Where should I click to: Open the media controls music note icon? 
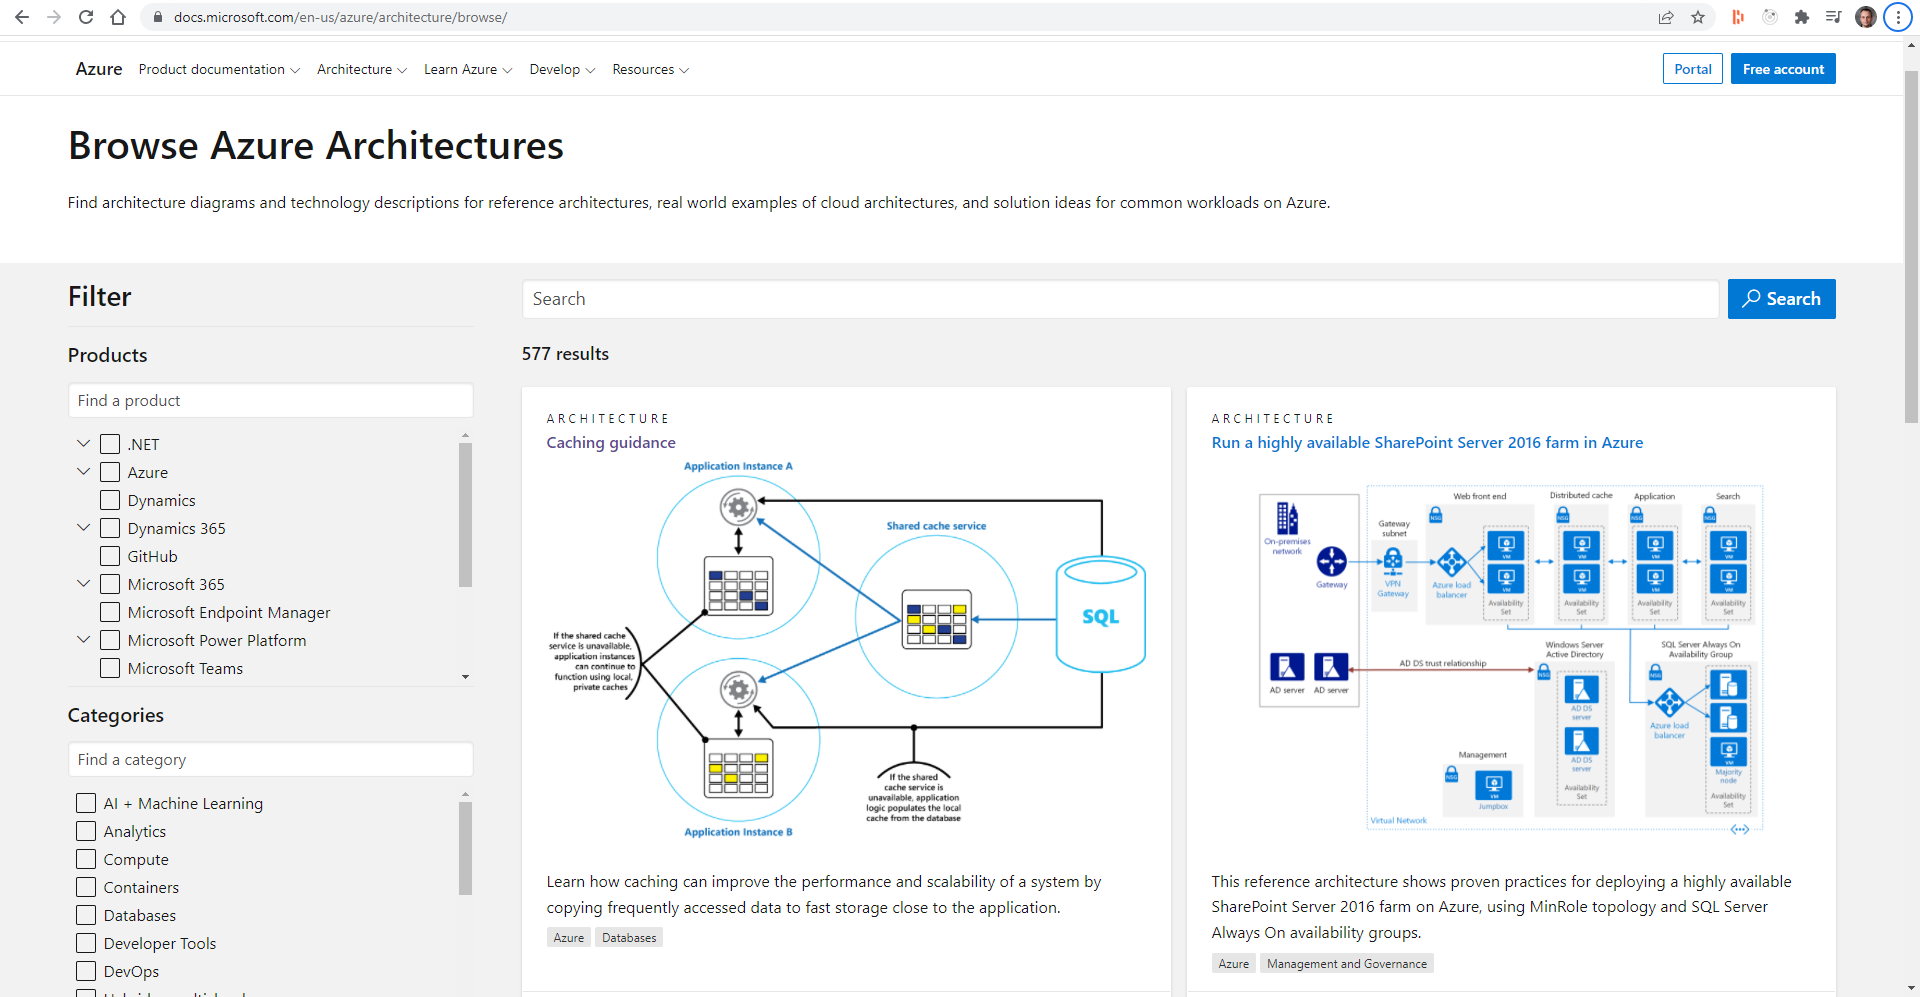coord(1833,17)
